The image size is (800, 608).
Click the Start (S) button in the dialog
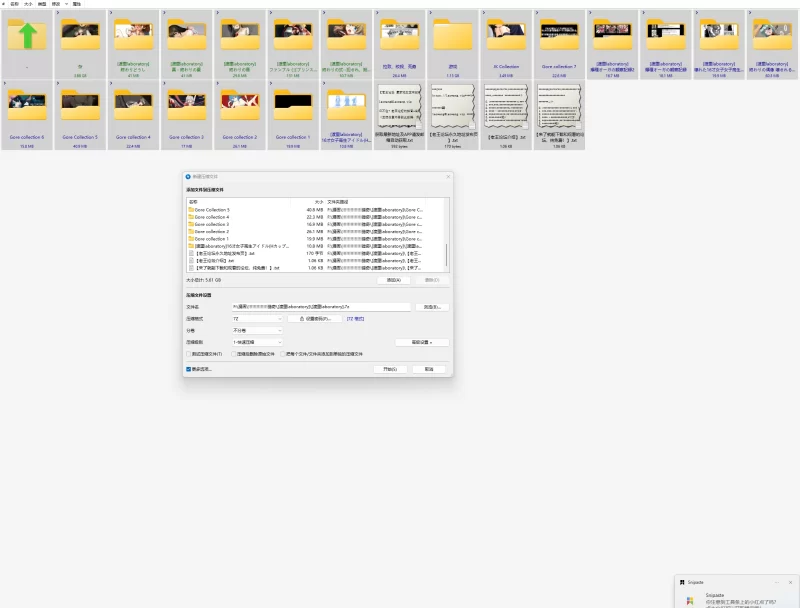[390, 369]
